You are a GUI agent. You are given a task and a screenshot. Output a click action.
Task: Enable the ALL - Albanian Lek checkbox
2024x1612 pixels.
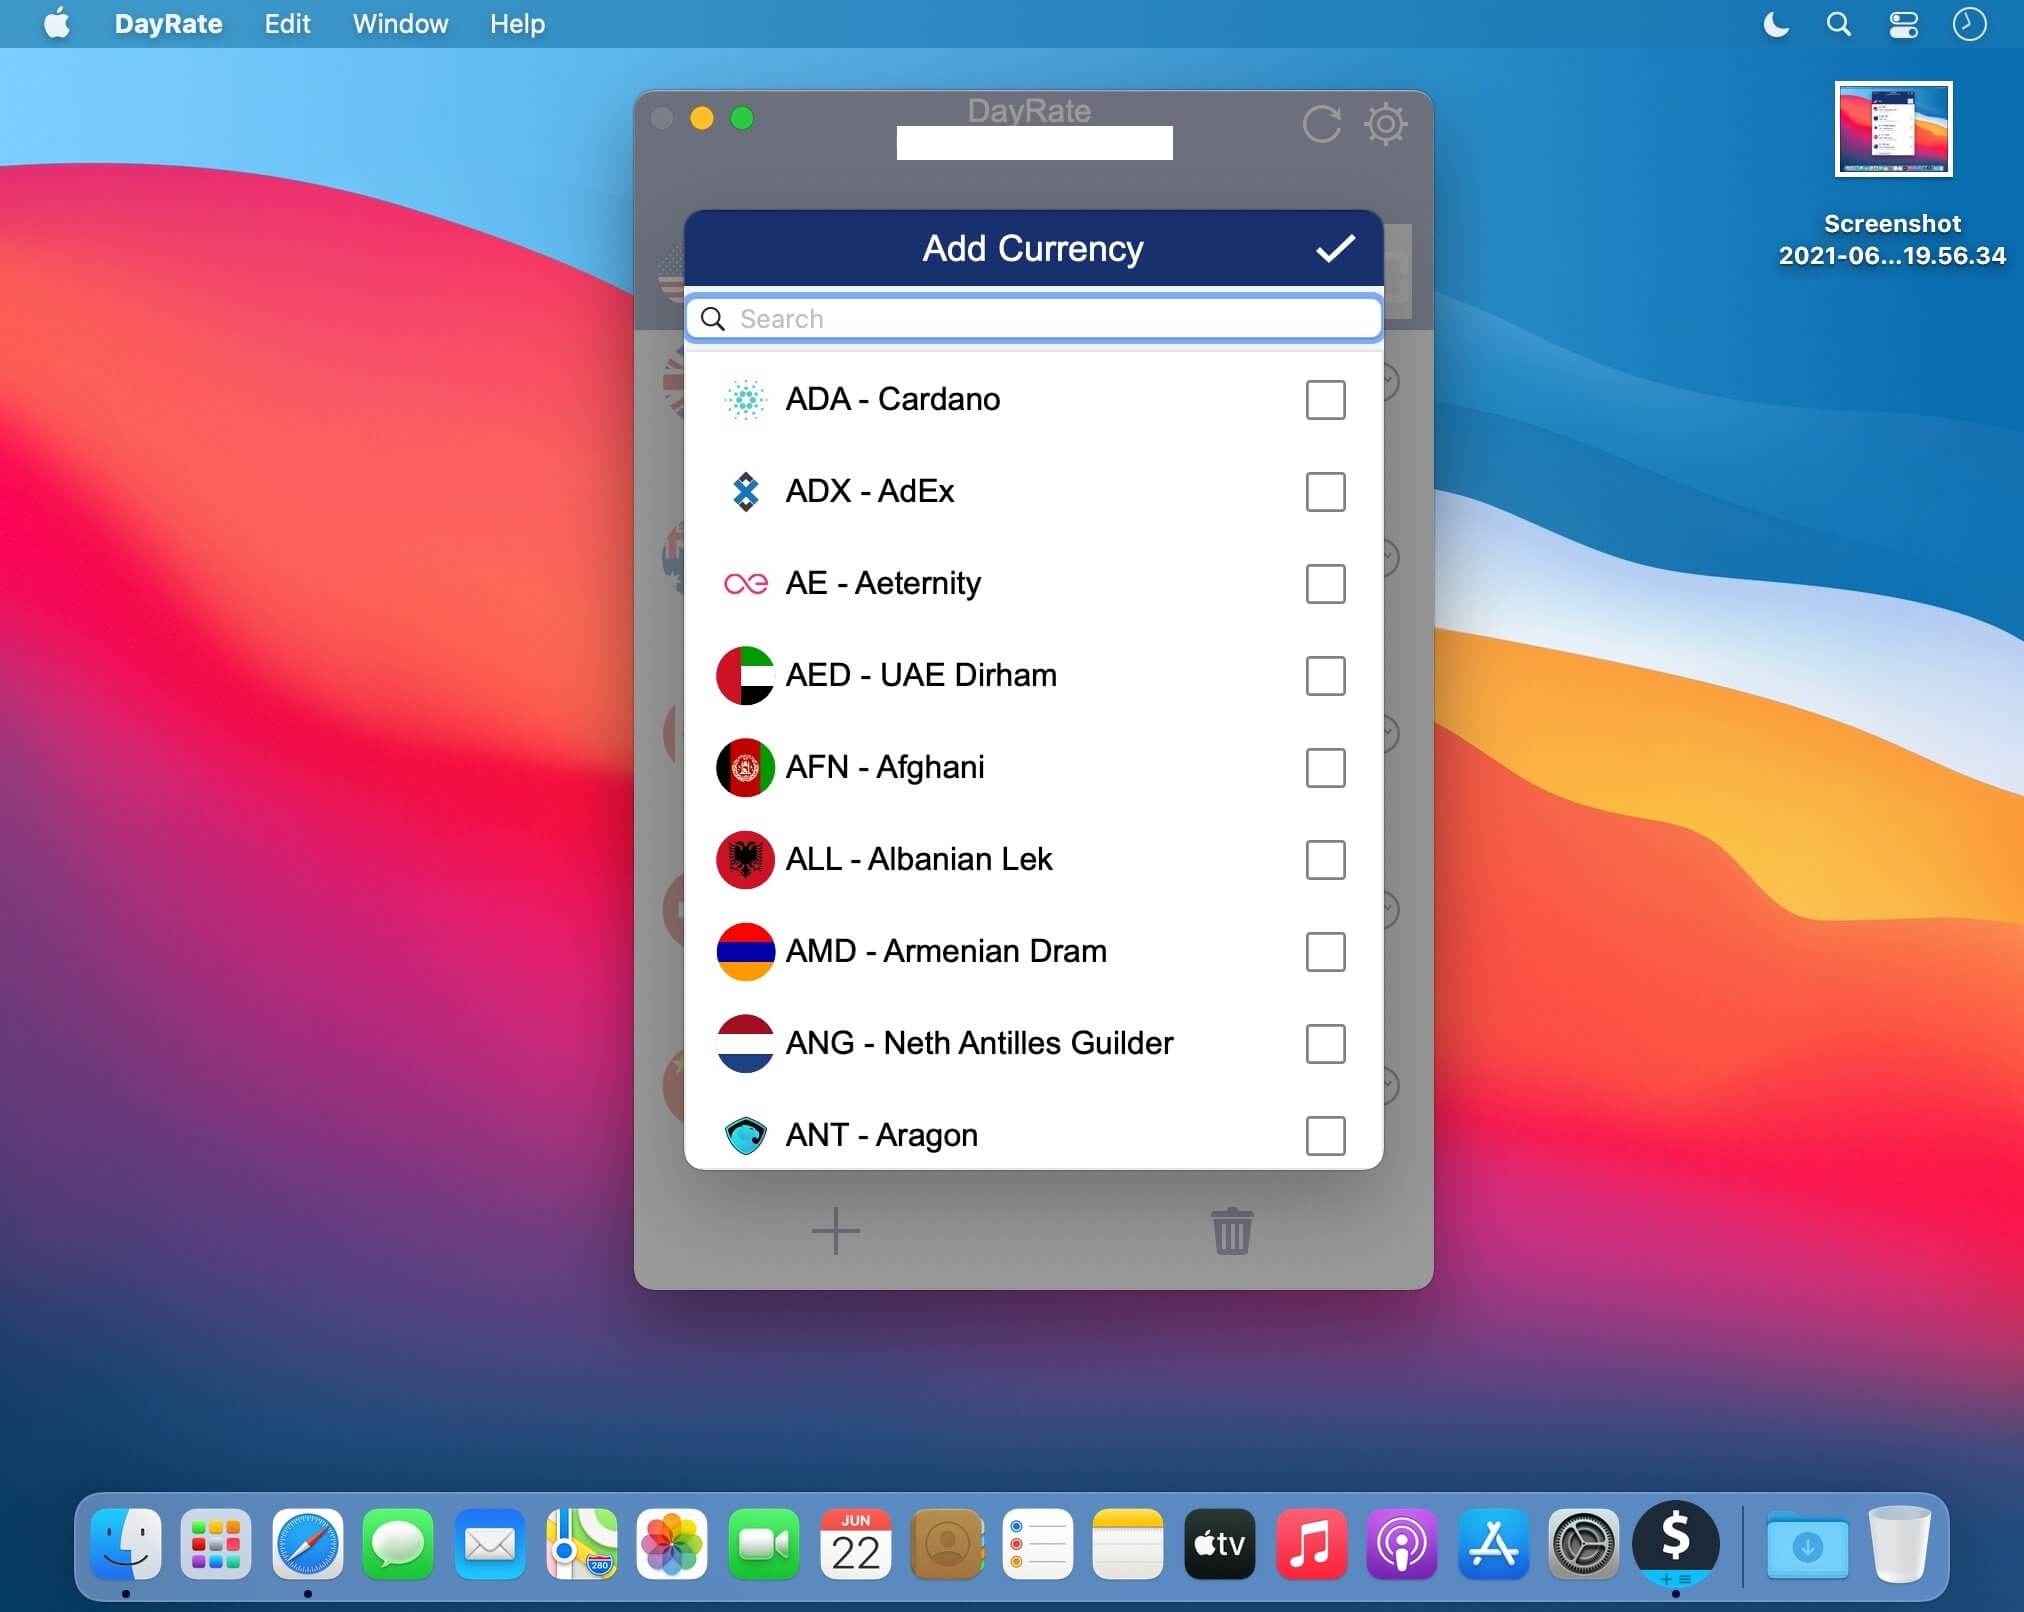click(x=1325, y=860)
